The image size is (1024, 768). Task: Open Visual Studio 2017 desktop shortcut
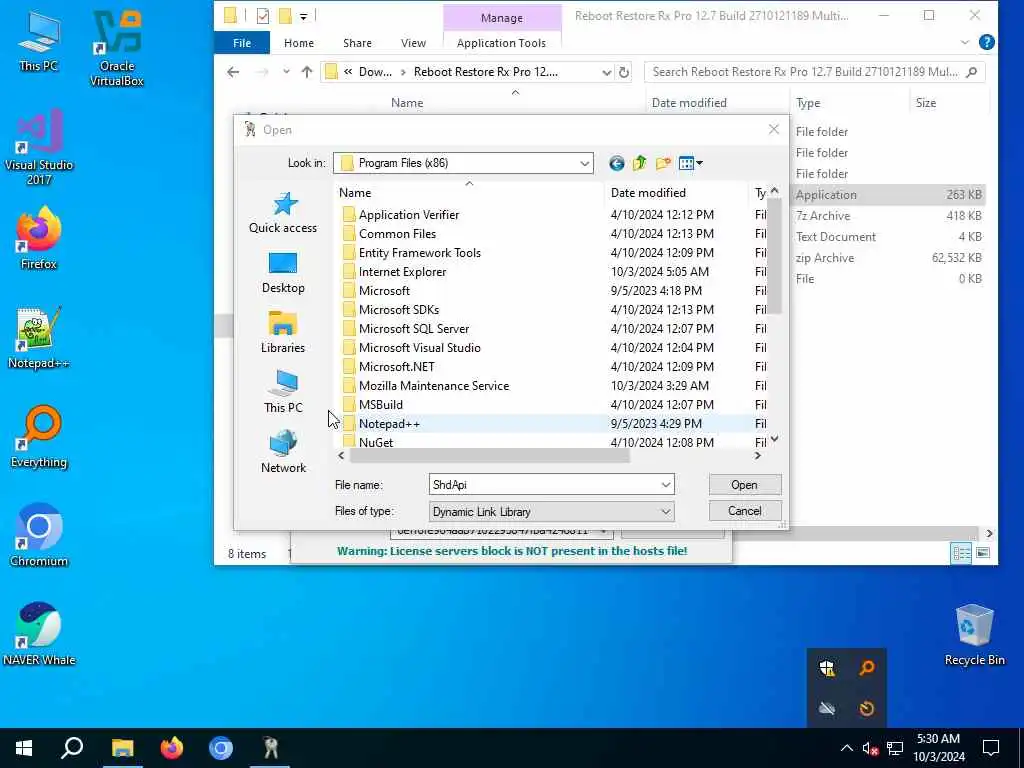(39, 146)
